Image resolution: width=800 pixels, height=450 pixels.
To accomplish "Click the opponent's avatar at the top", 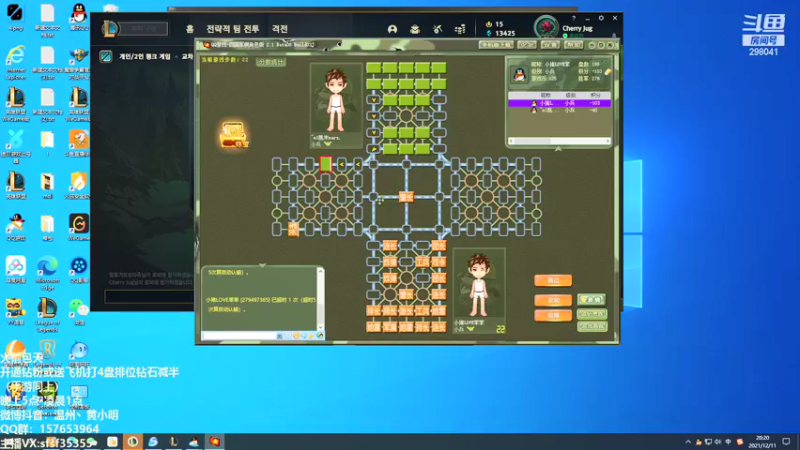I will pos(335,99).
